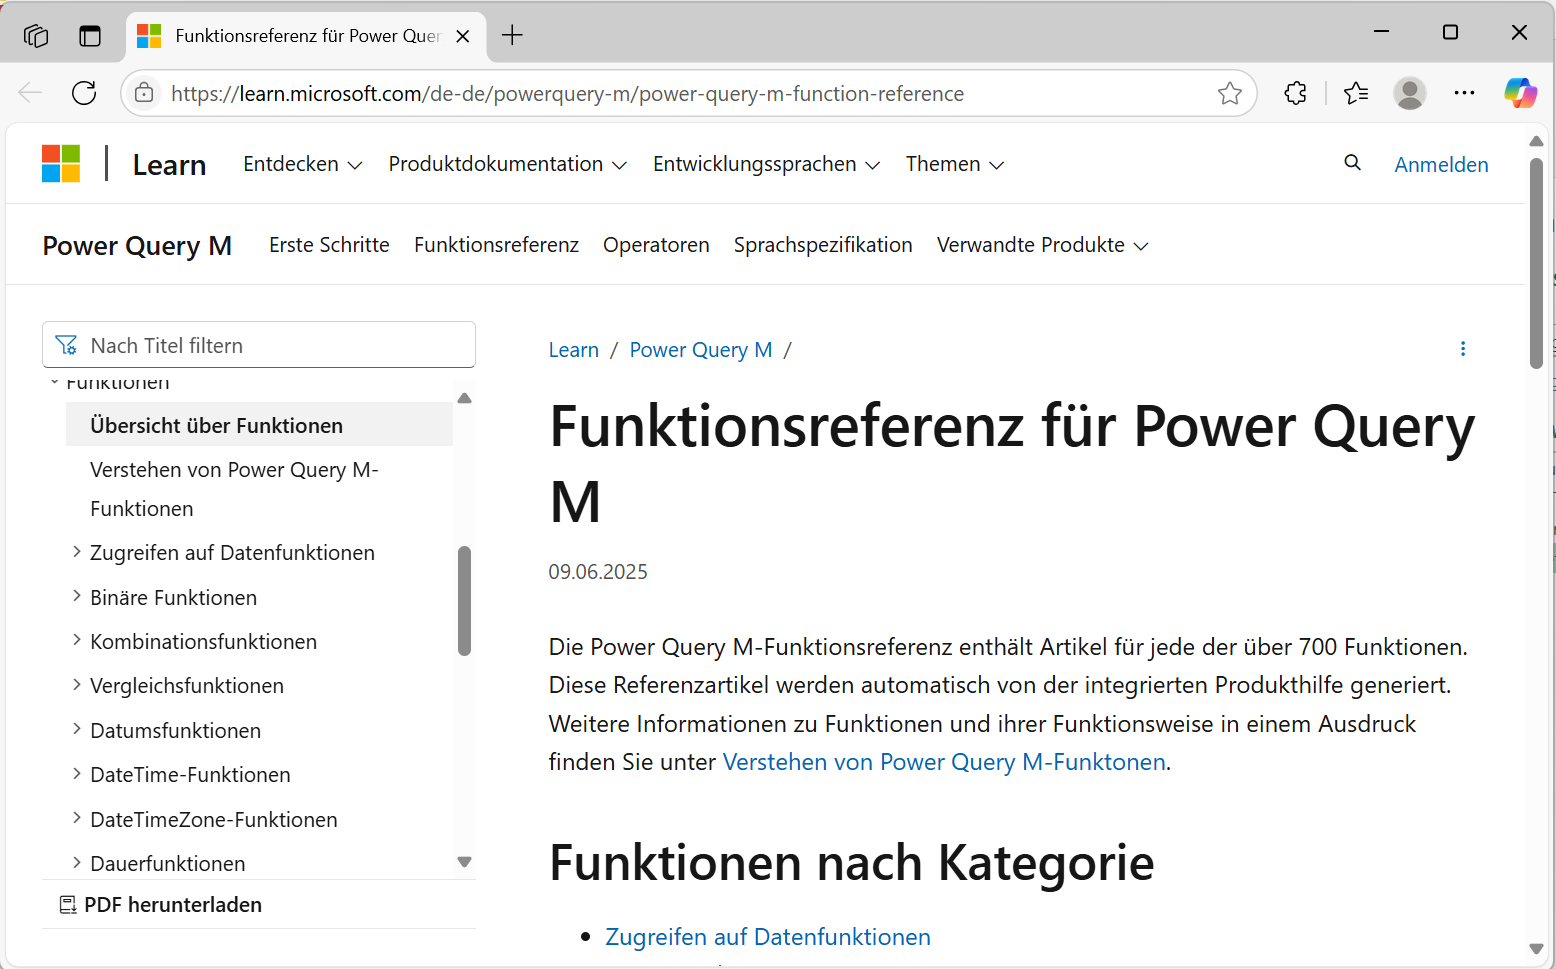Viewport: 1556px width, 969px height.
Task: Expand Datumsfunktionen tree node
Action: [x=77, y=729]
